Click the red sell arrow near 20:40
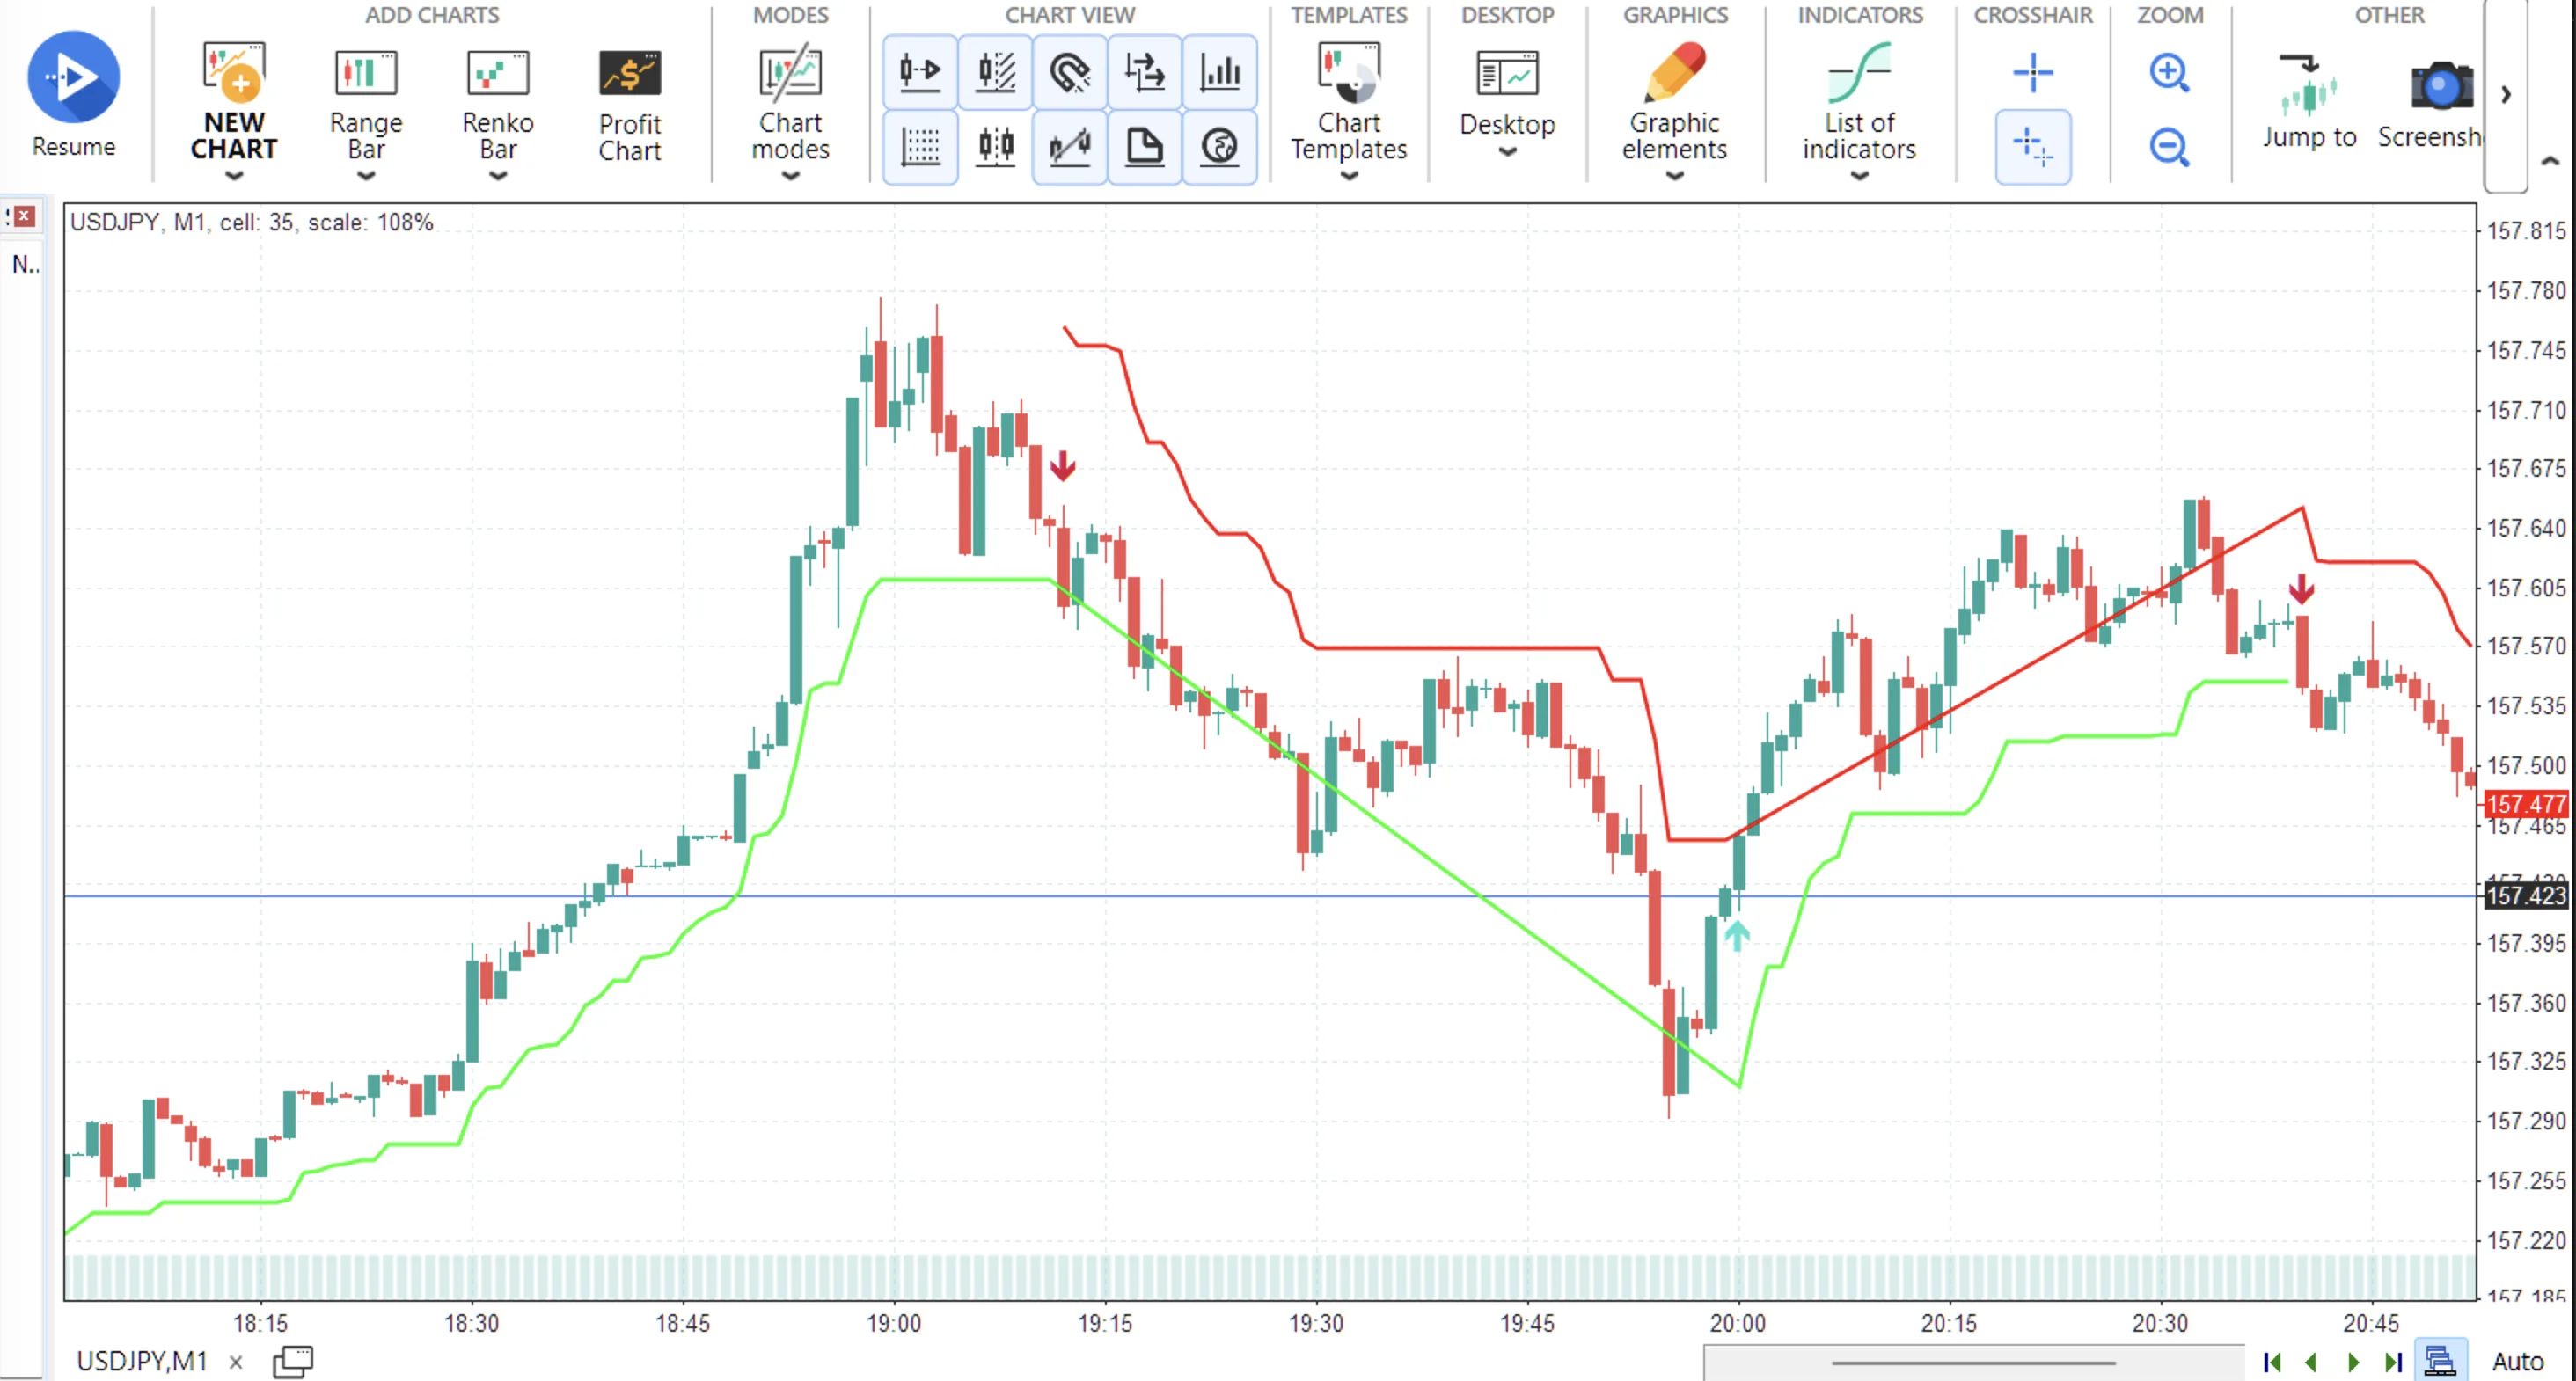Screen dimensions: 2576x1381 2301,589
